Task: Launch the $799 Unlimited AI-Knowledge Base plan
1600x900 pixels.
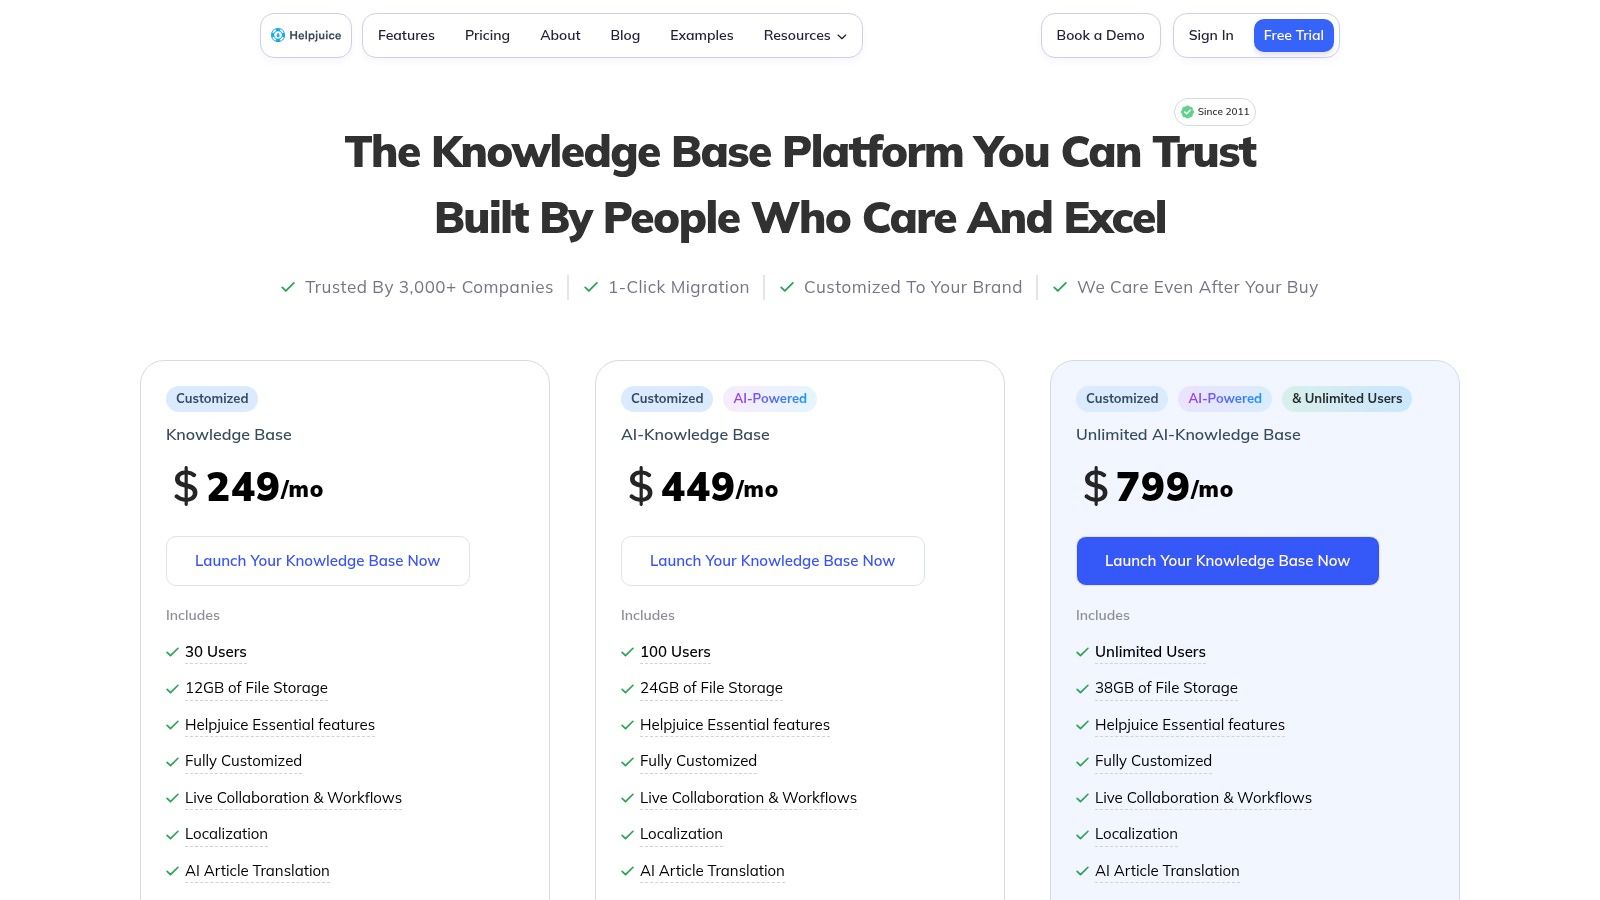Action: pos(1227,561)
